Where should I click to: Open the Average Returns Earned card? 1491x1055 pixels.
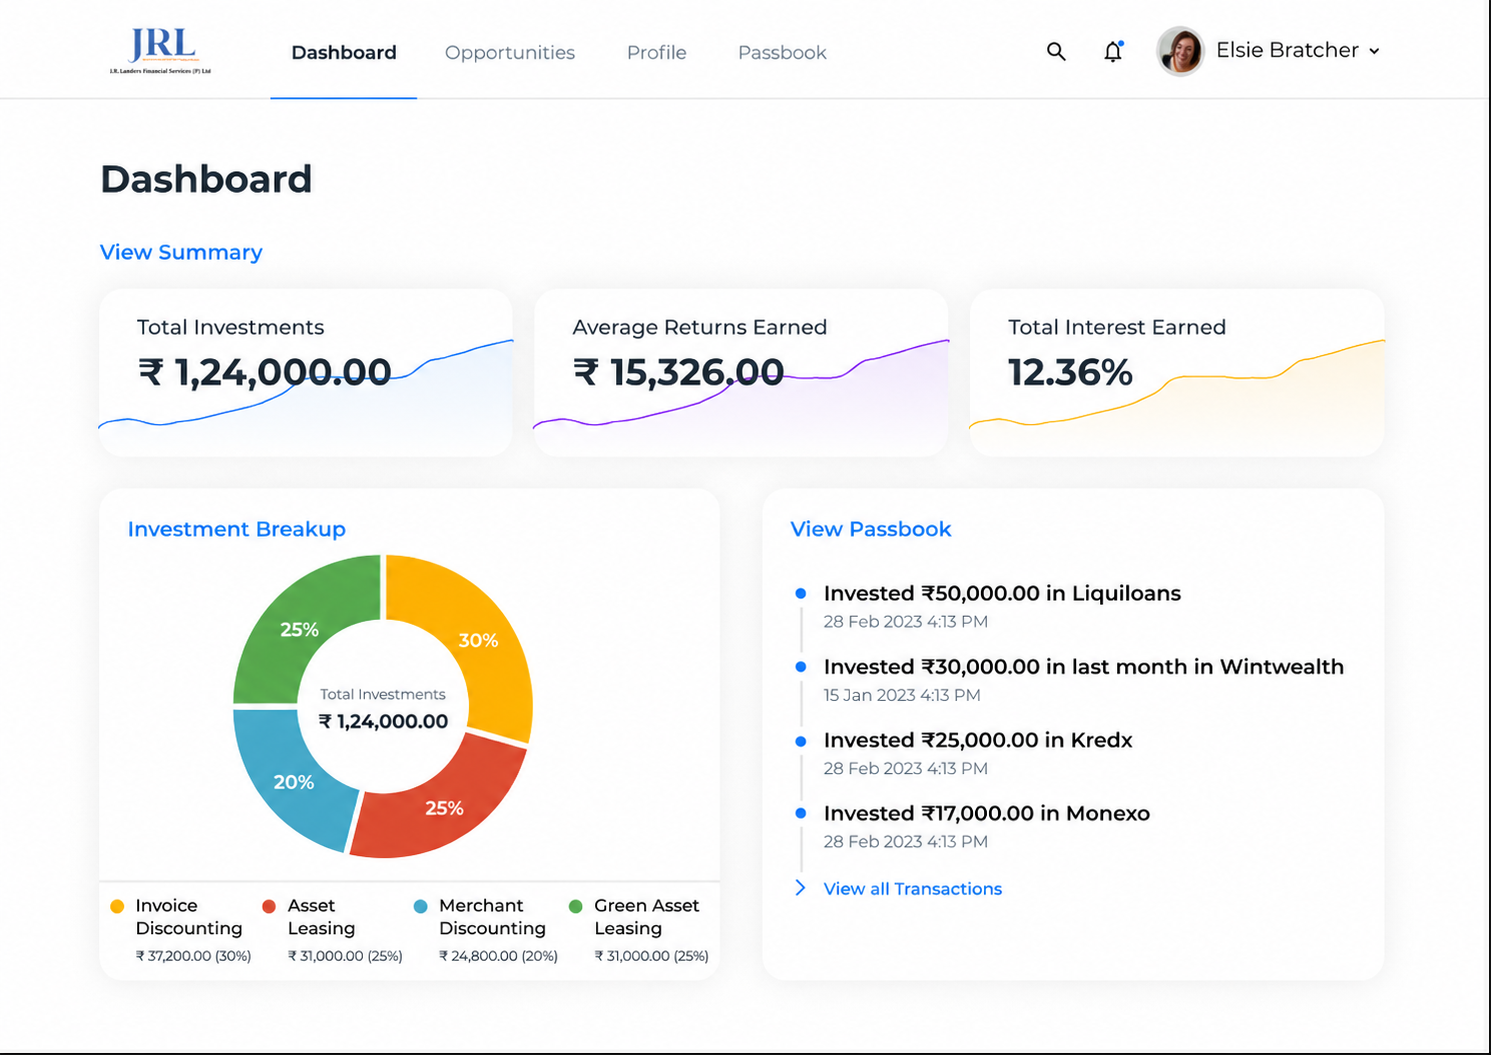point(741,373)
